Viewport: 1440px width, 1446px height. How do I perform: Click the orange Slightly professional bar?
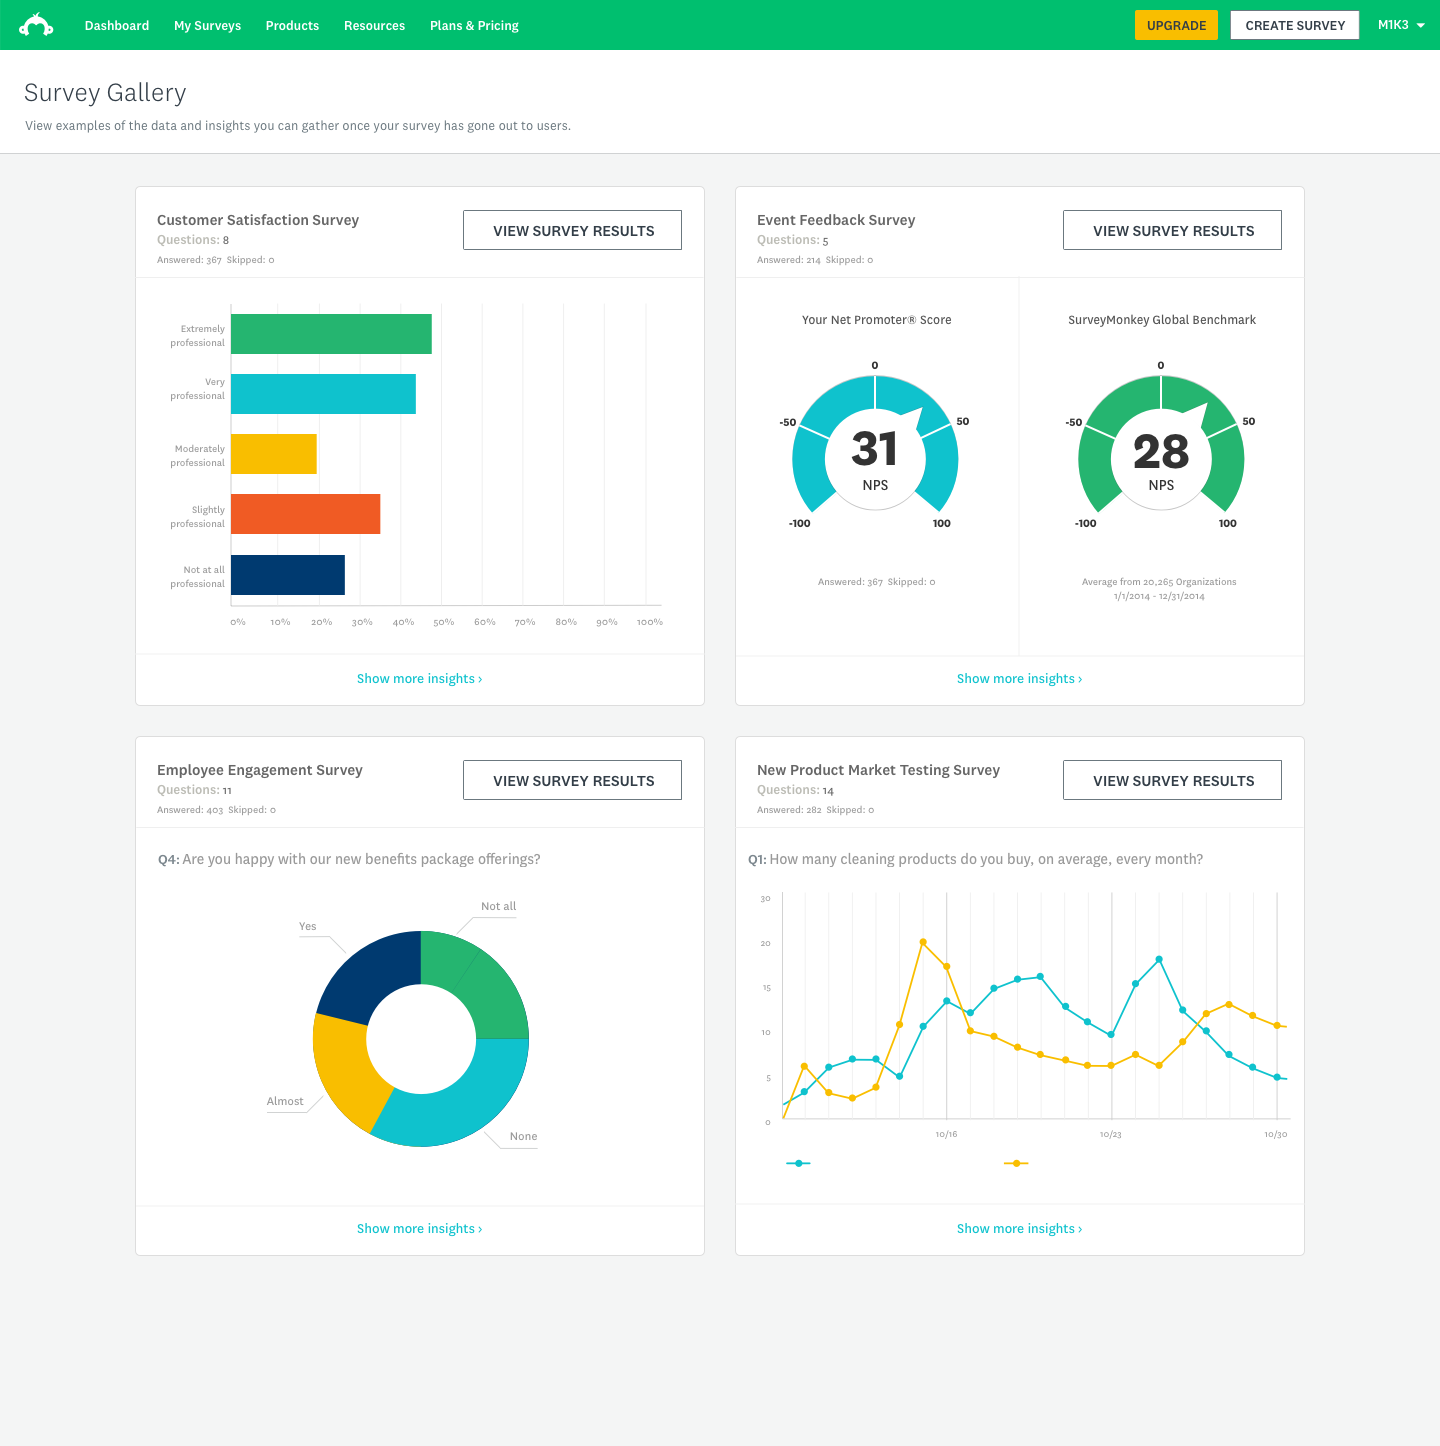coord(305,514)
